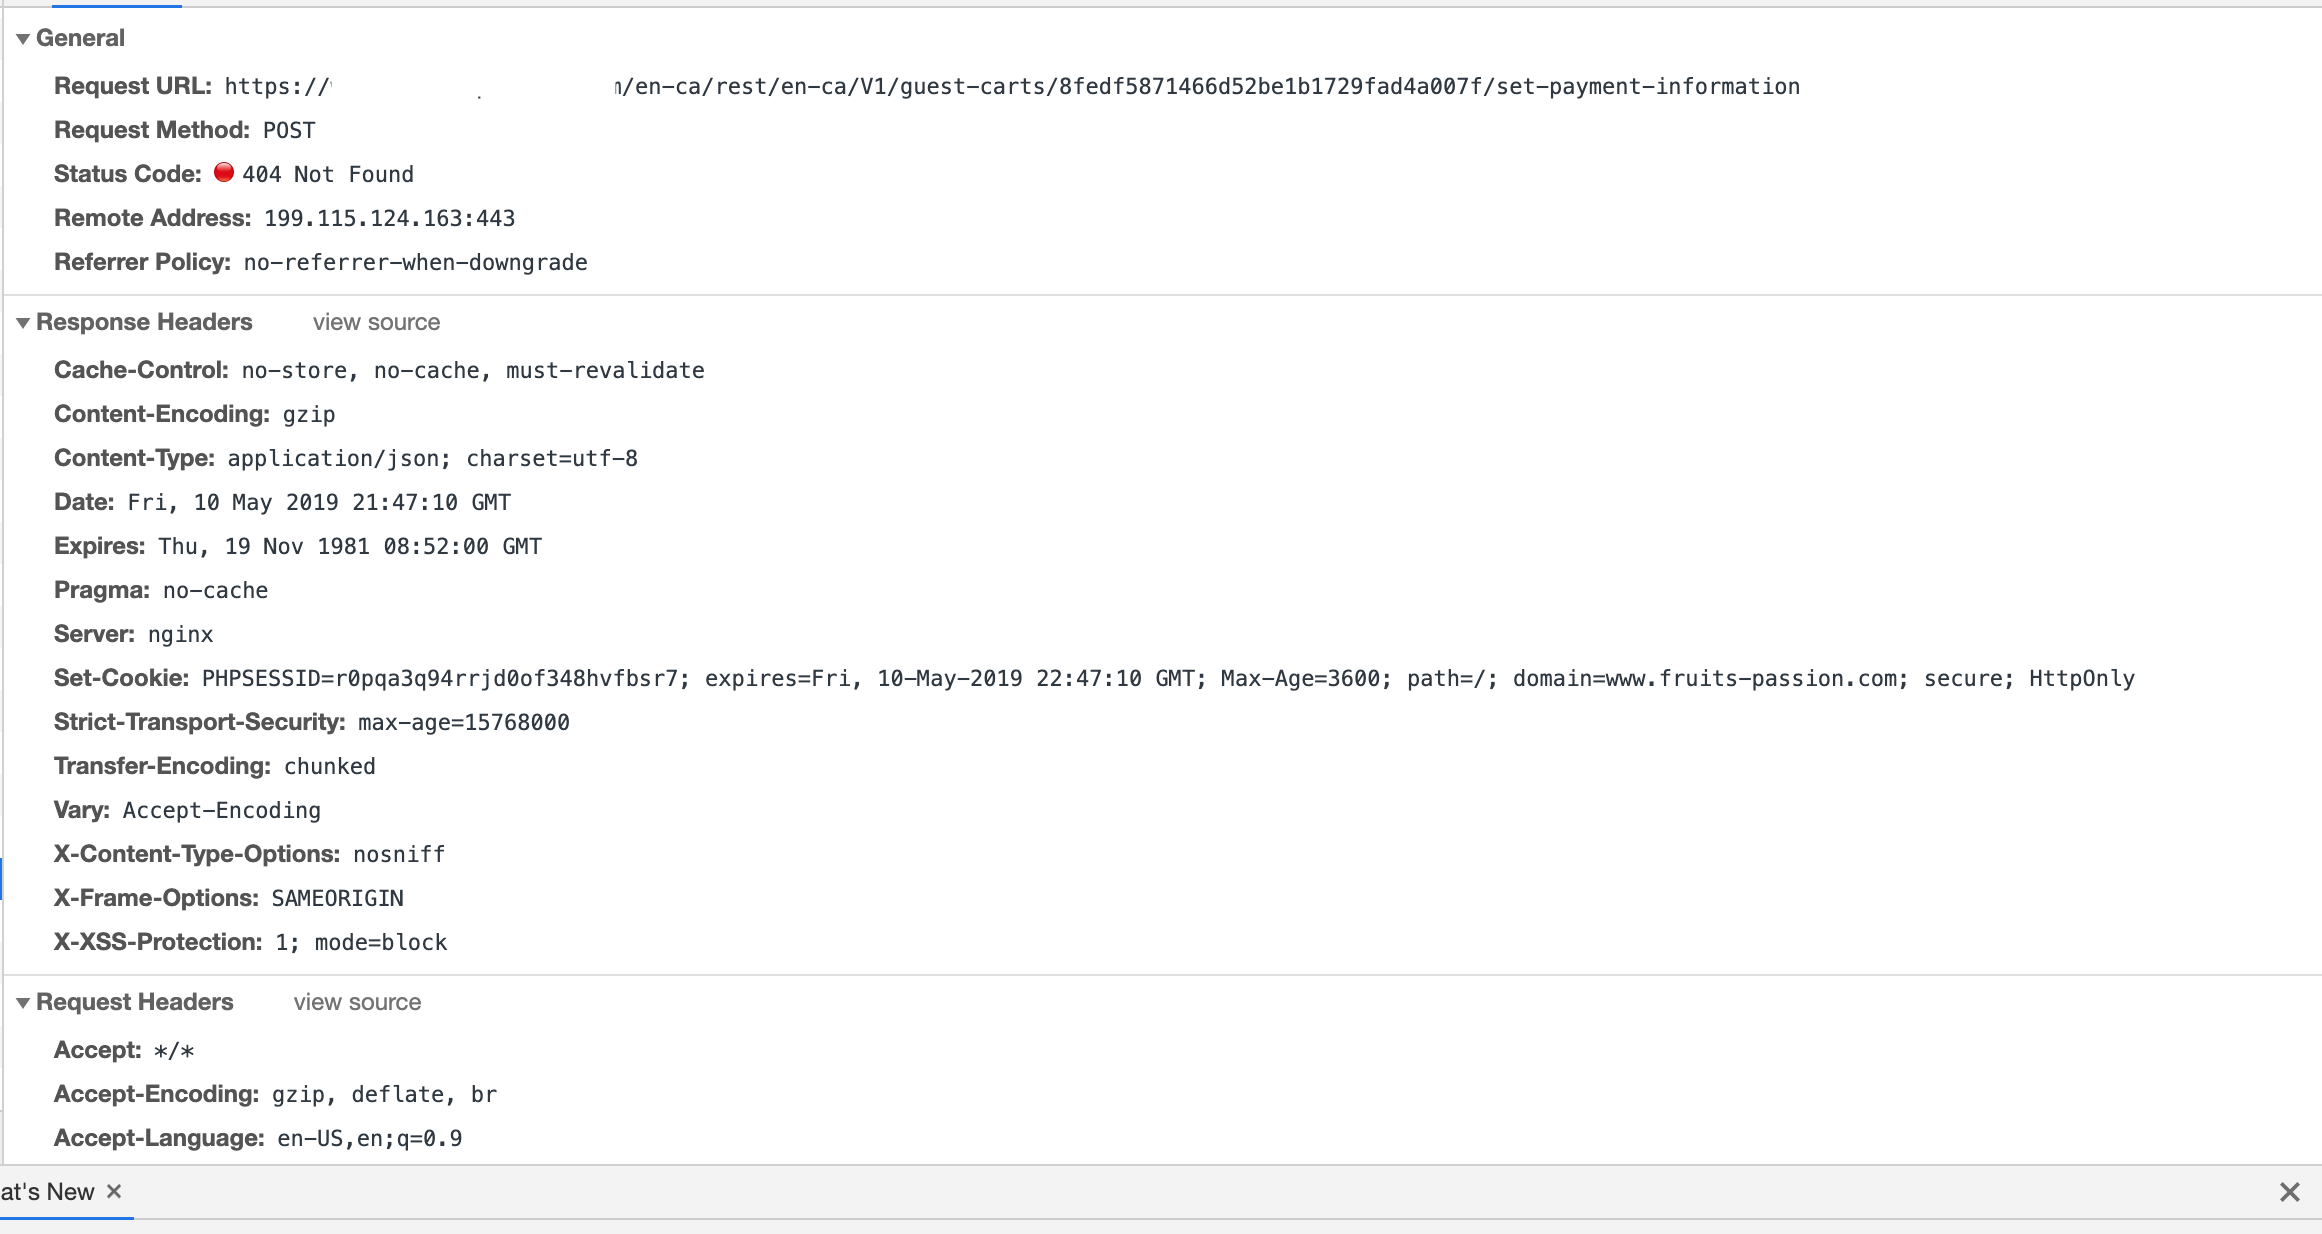Screen dimensions: 2322x1234
Task: Click the Server nginx value
Action: [x=180, y=634]
